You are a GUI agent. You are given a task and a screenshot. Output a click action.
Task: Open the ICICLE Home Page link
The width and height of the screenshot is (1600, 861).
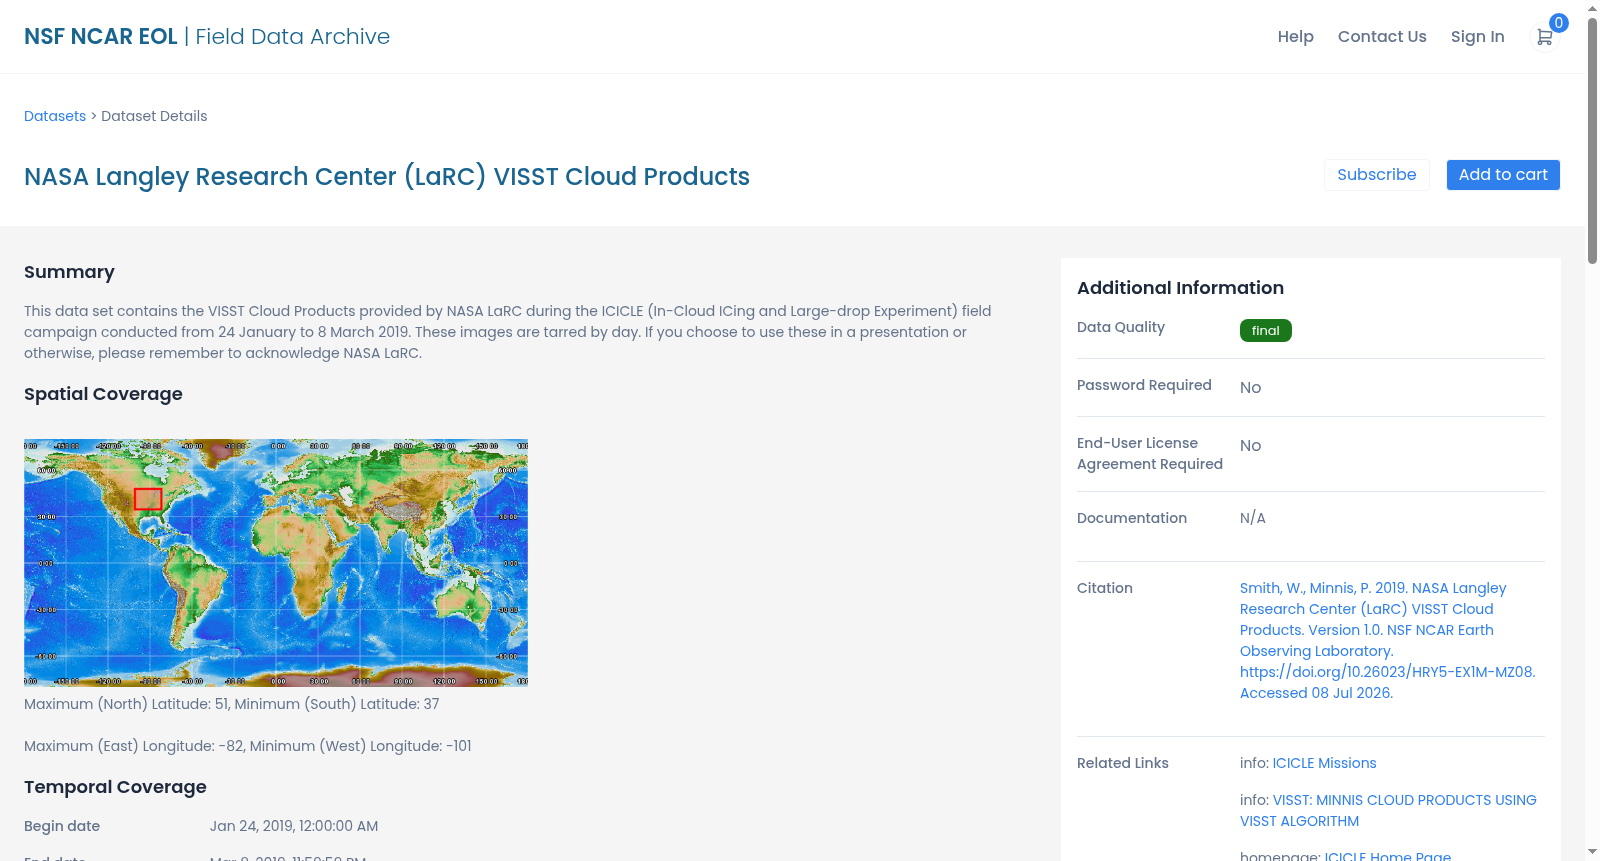tap(1387, 855)
